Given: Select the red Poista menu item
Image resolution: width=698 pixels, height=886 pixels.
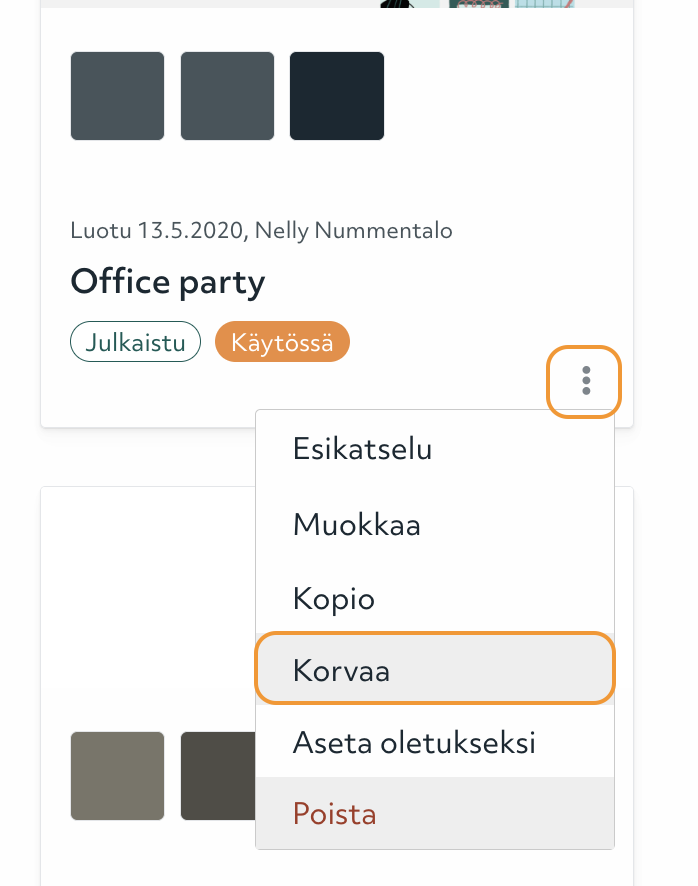Looking at the screenshot, I should point(435,813).
